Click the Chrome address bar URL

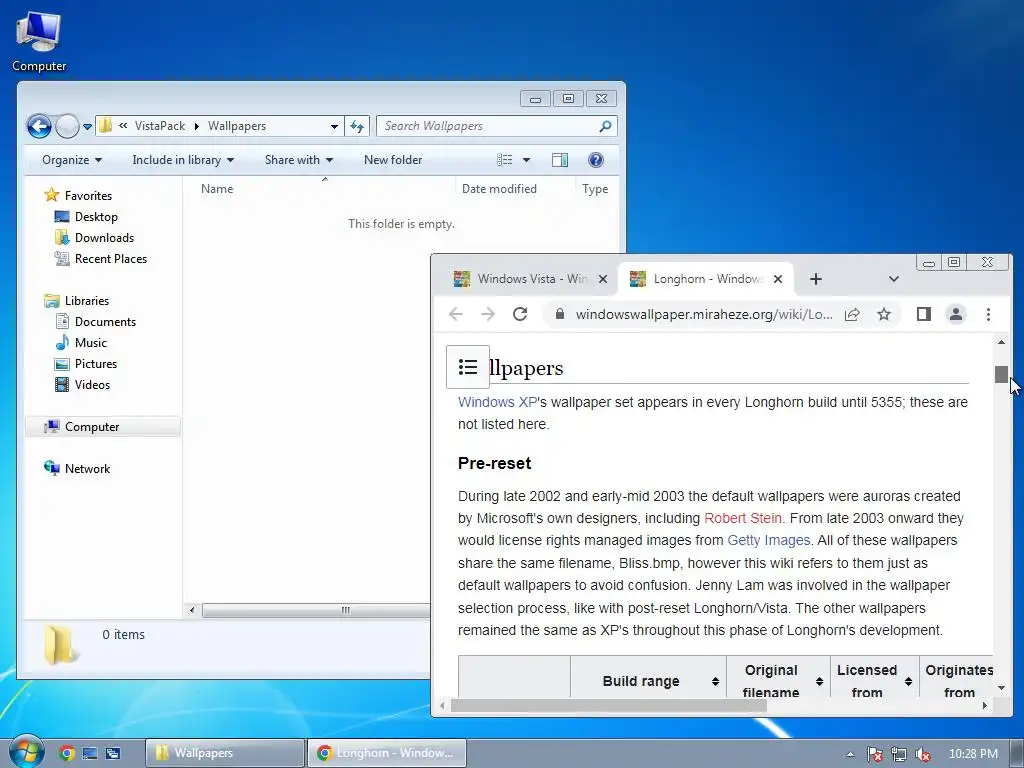704,314
